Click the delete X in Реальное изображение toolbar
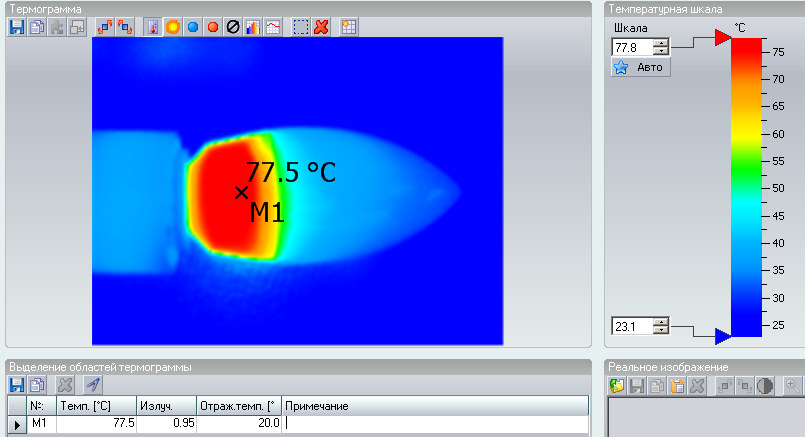 697,385
